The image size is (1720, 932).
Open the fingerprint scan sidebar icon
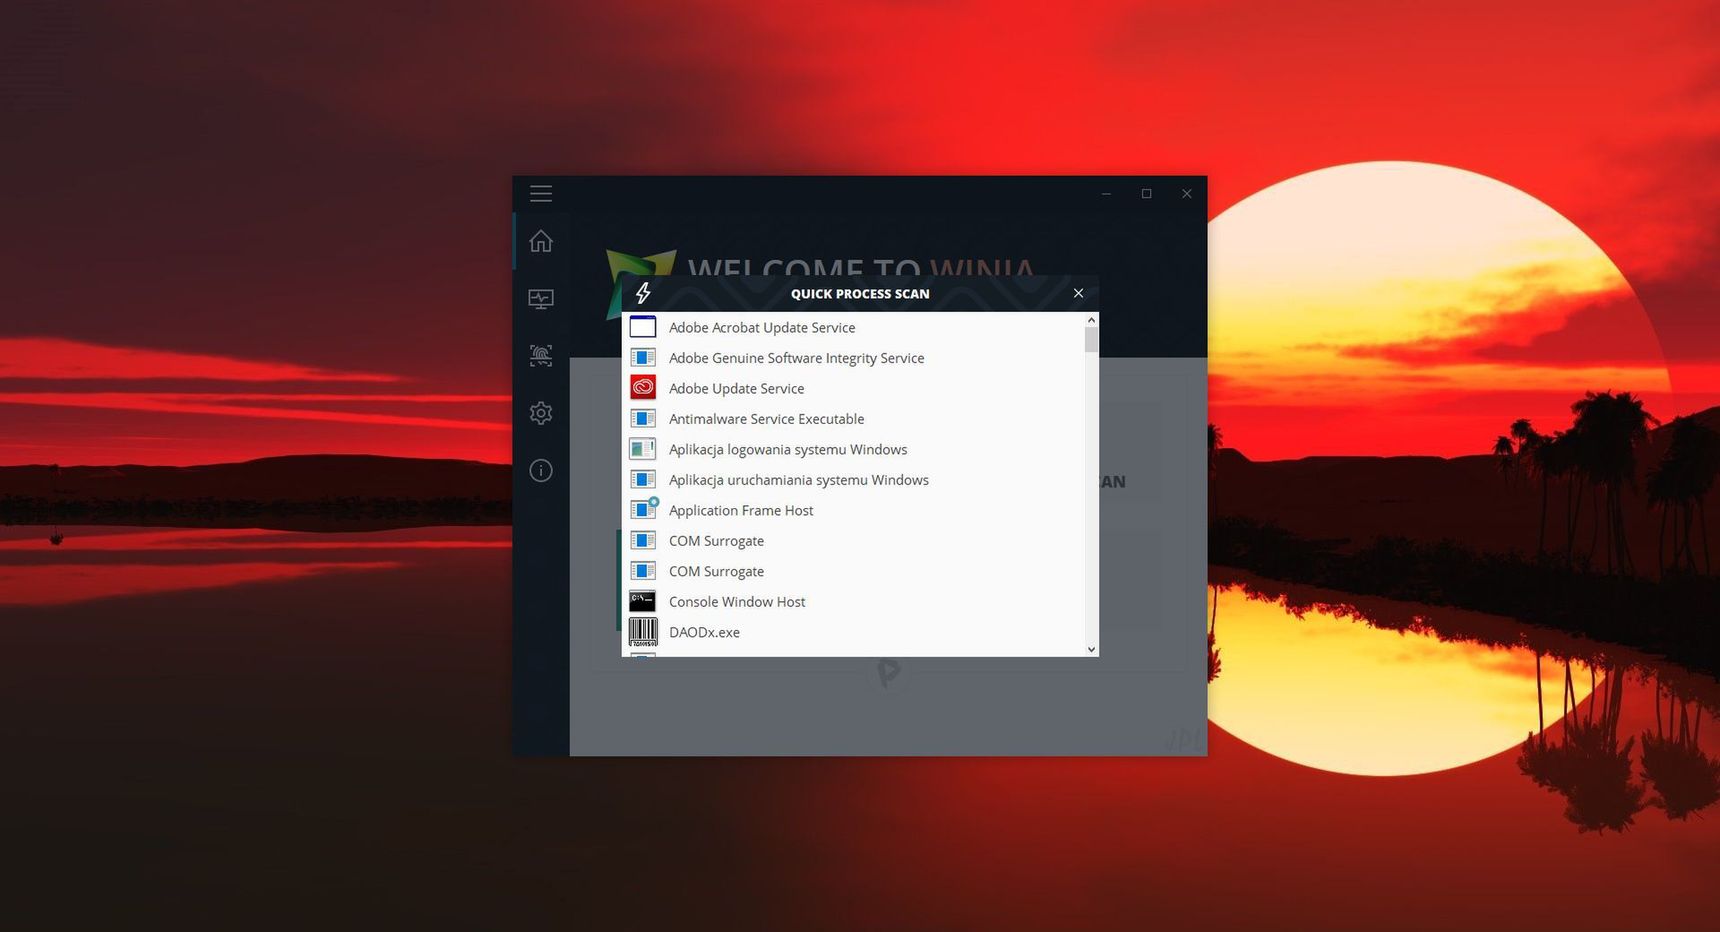click(x=541, y=355)
